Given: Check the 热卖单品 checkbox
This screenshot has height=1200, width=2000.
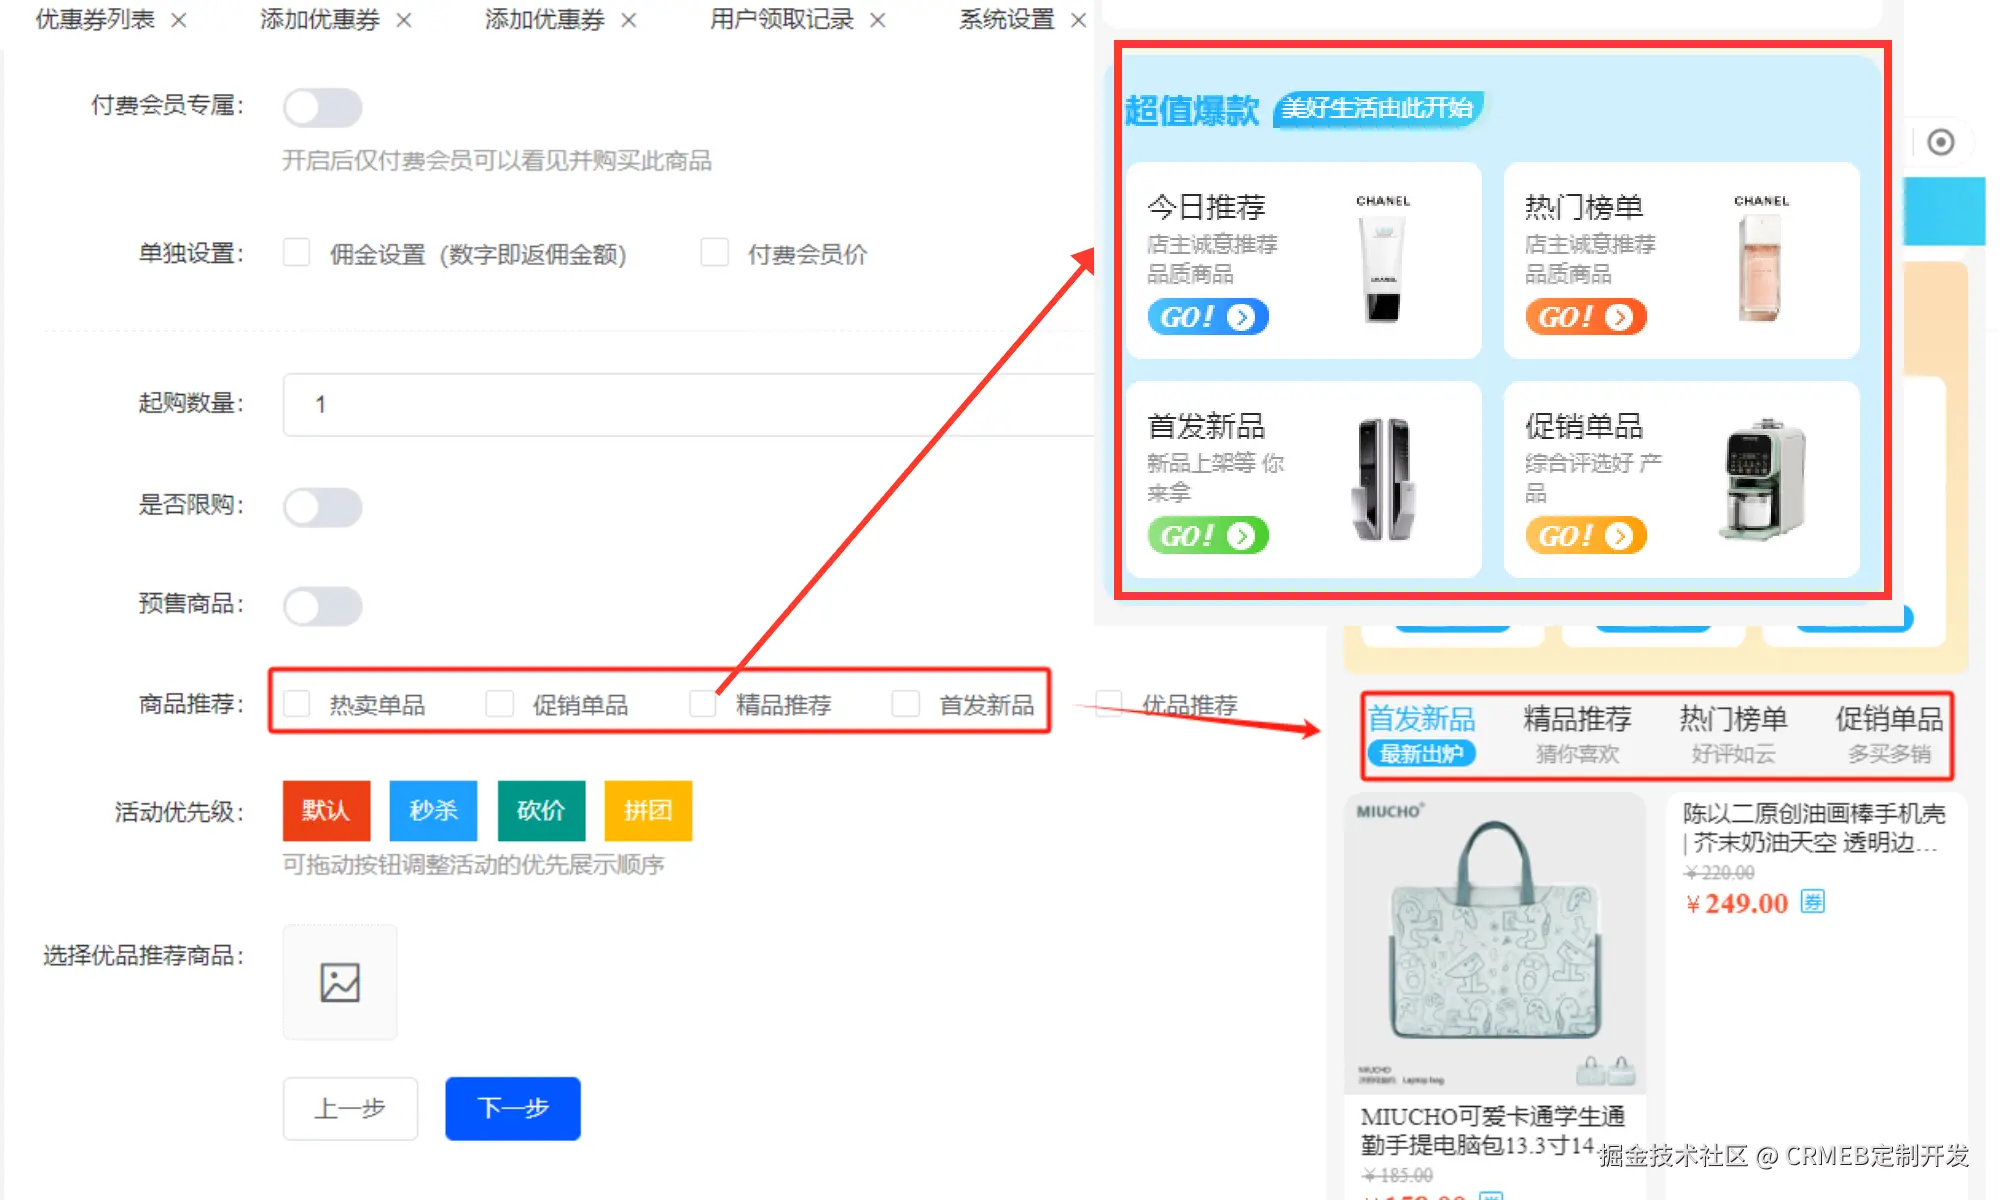Looking at the screenshot, I should coord(297,704).
